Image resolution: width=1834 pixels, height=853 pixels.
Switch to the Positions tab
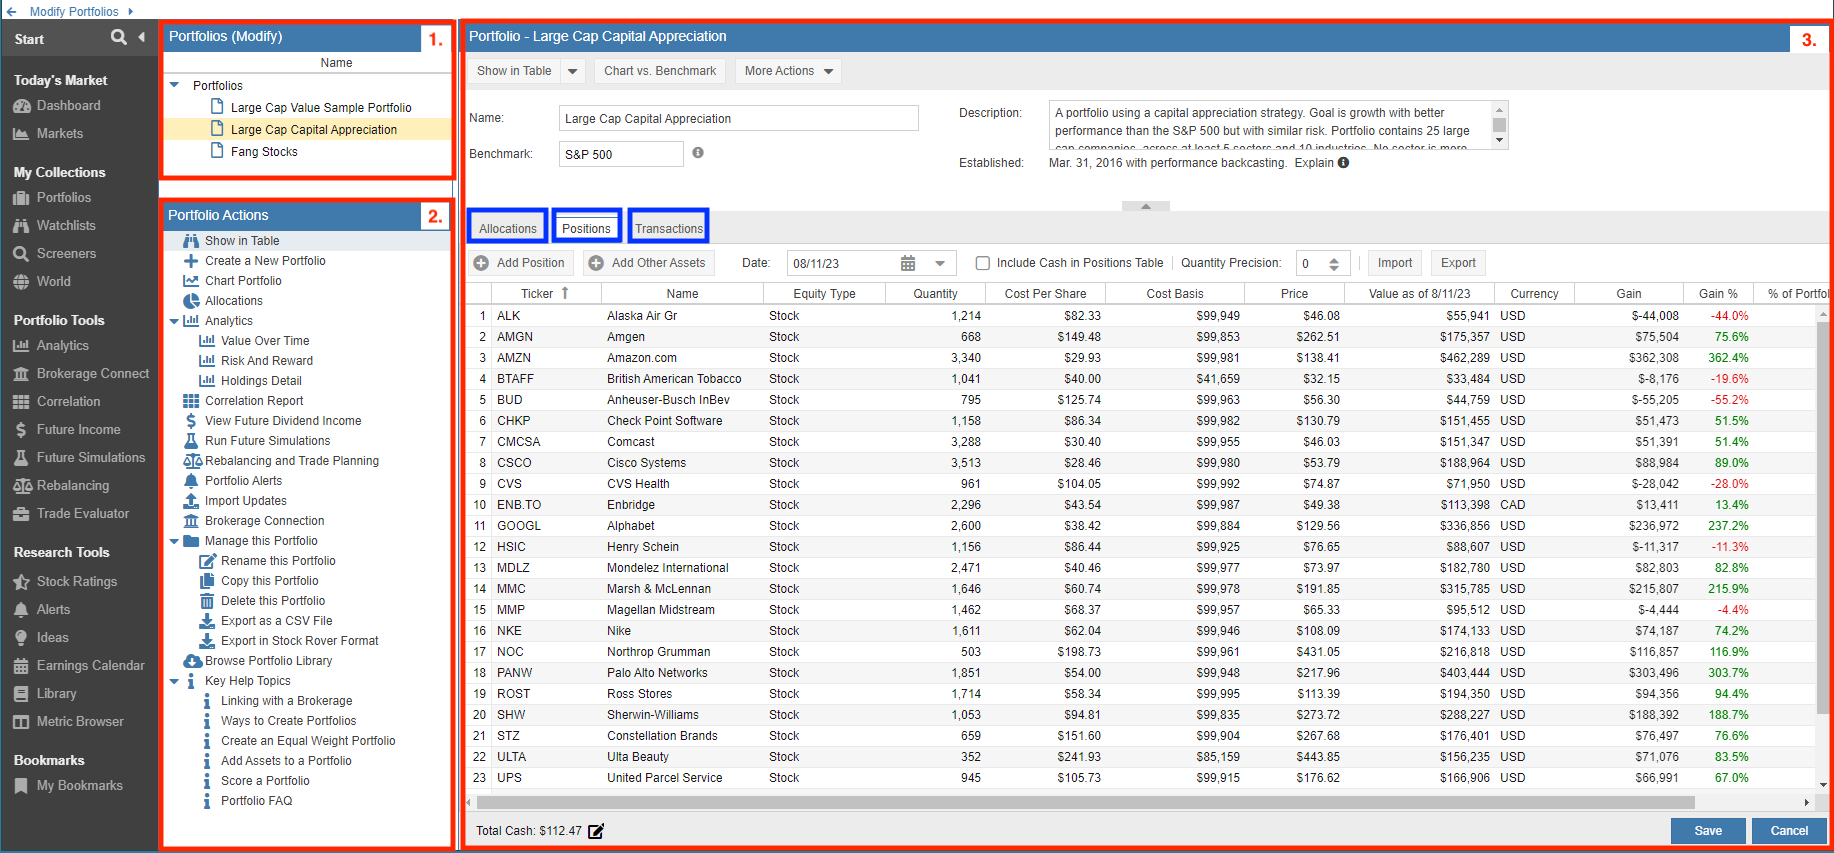tap(586, 228)
